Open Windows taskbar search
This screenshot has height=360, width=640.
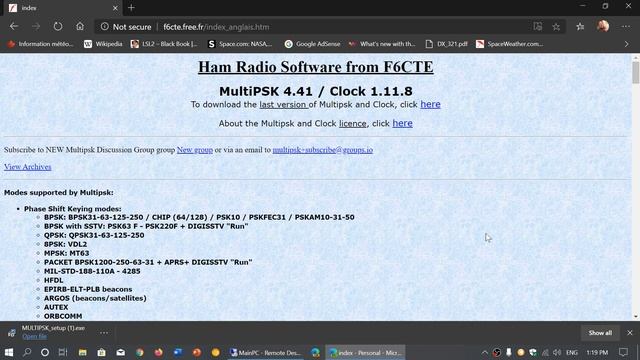(x=27, y=352)
